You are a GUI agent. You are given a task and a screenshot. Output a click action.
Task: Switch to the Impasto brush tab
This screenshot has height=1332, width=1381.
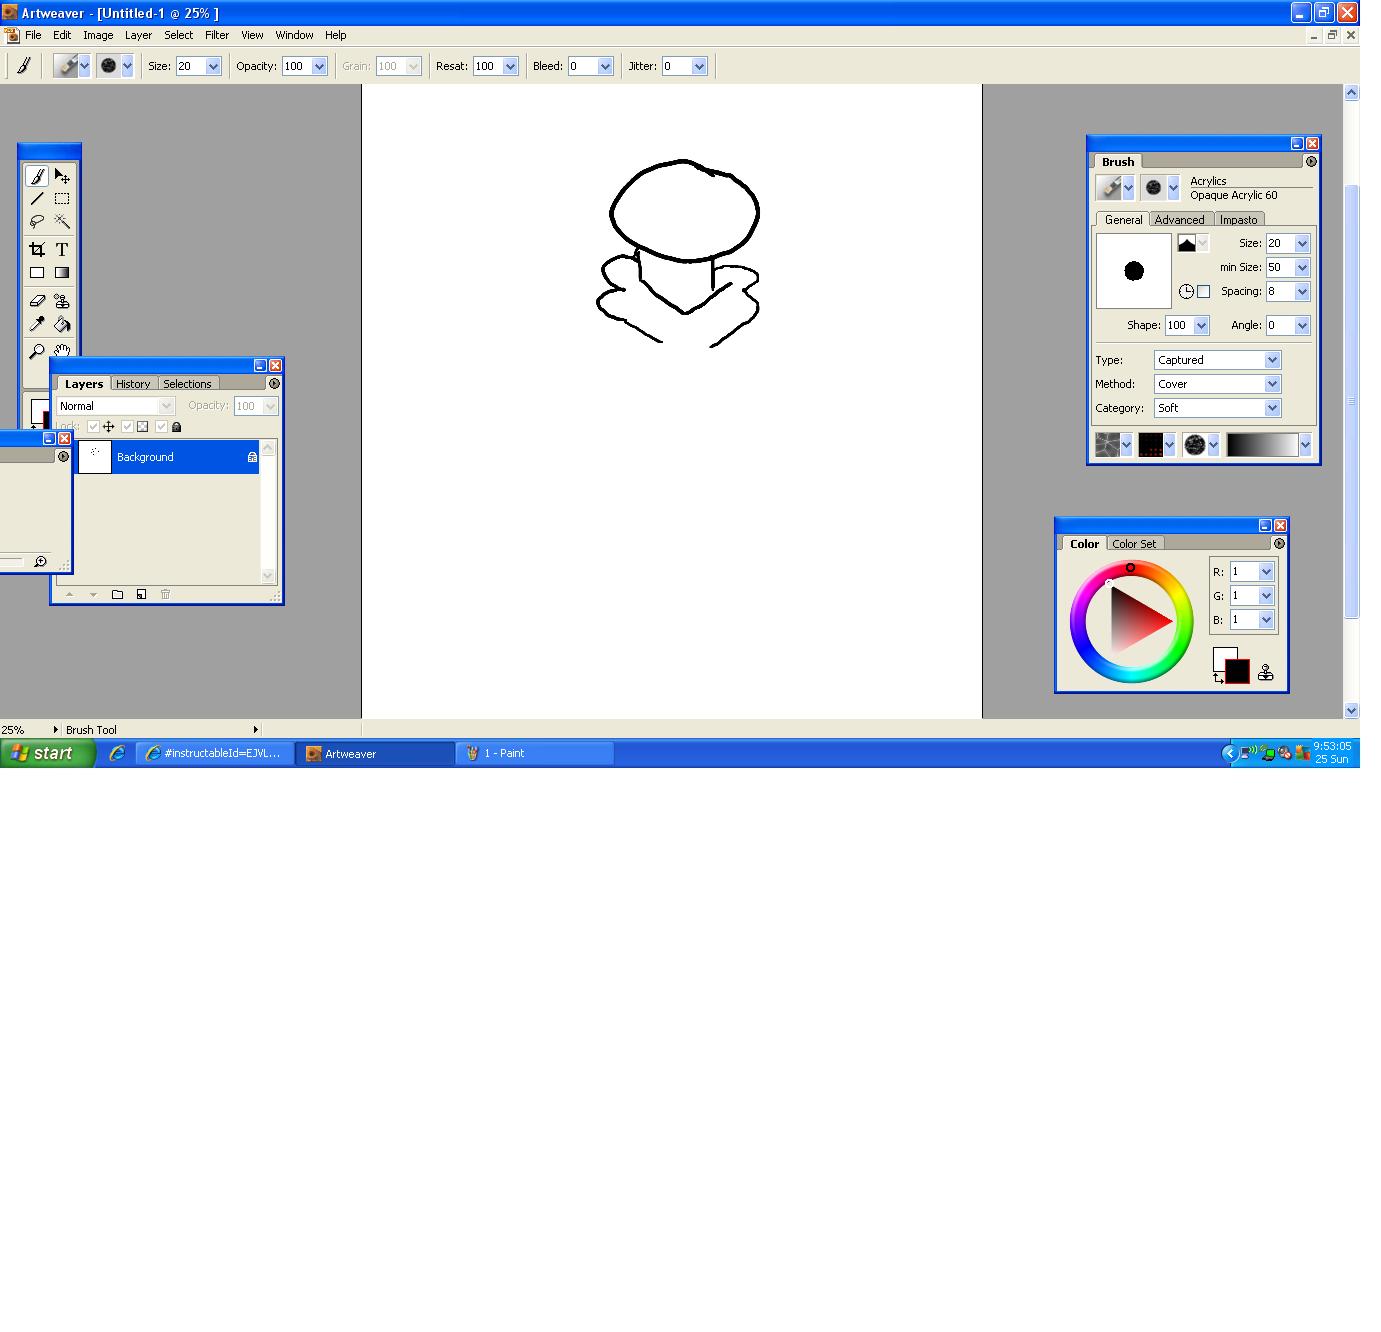point(1238,220)
